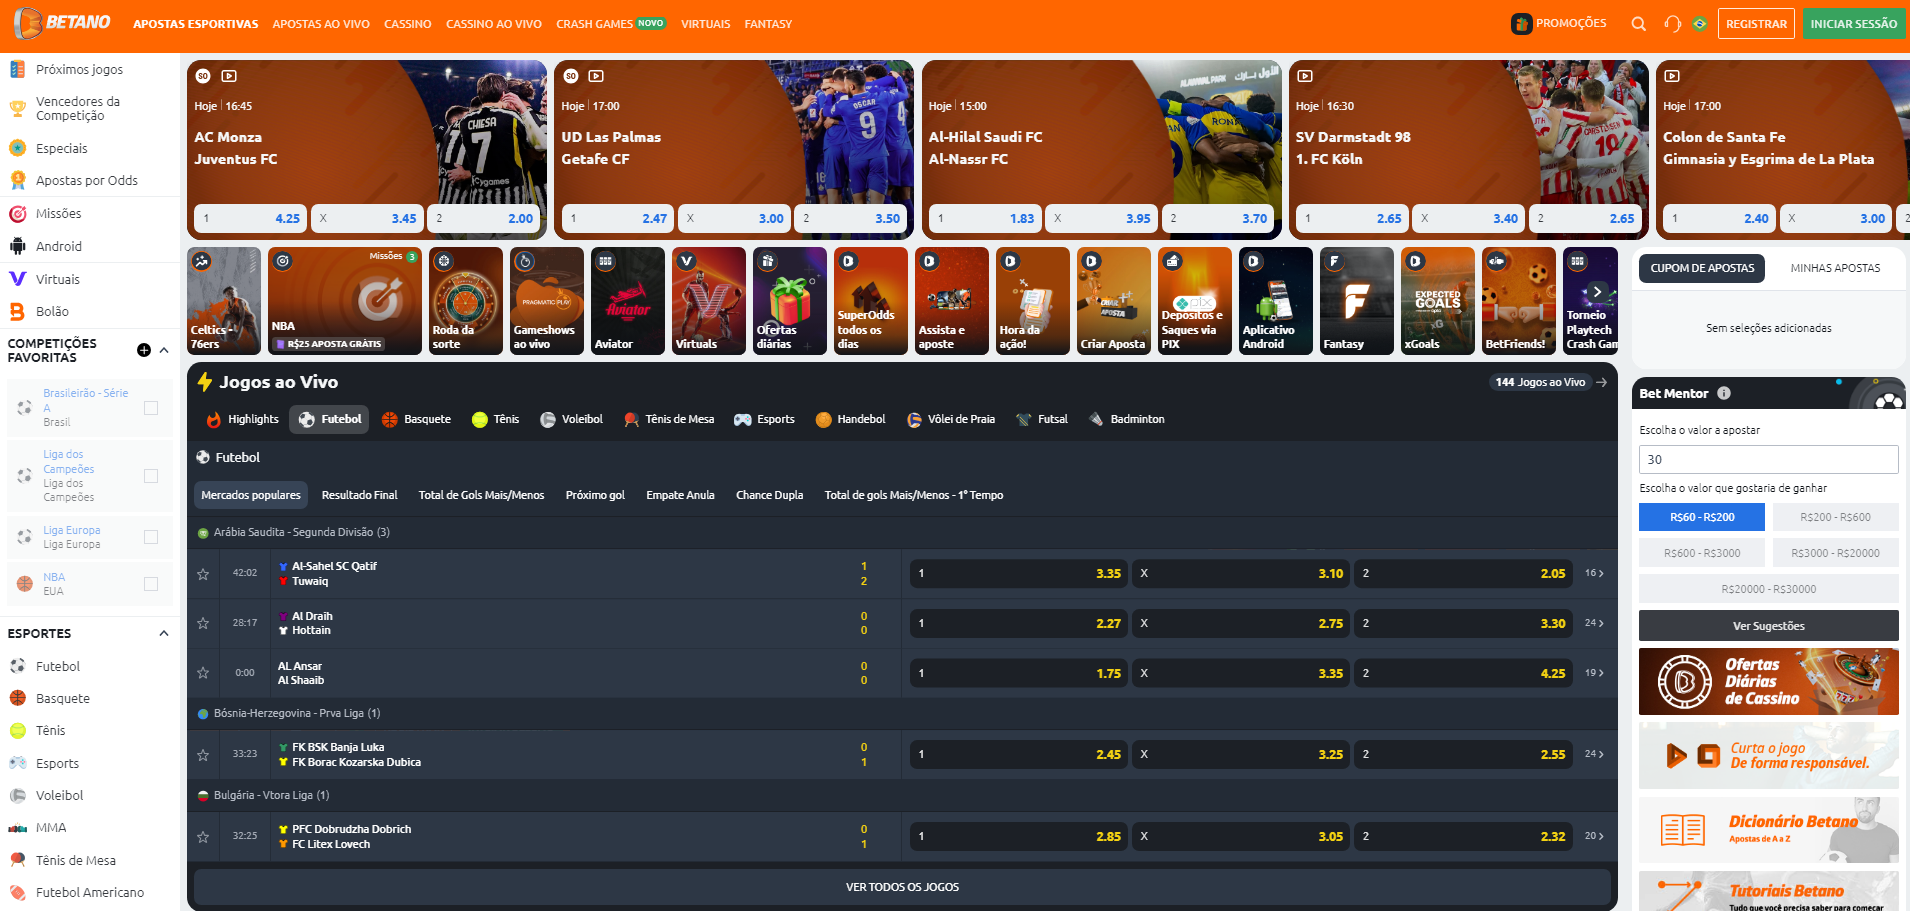1910x911 pixels.
Task: Open 144 Jogos ao Vivo arrow
Action: 1602,382
